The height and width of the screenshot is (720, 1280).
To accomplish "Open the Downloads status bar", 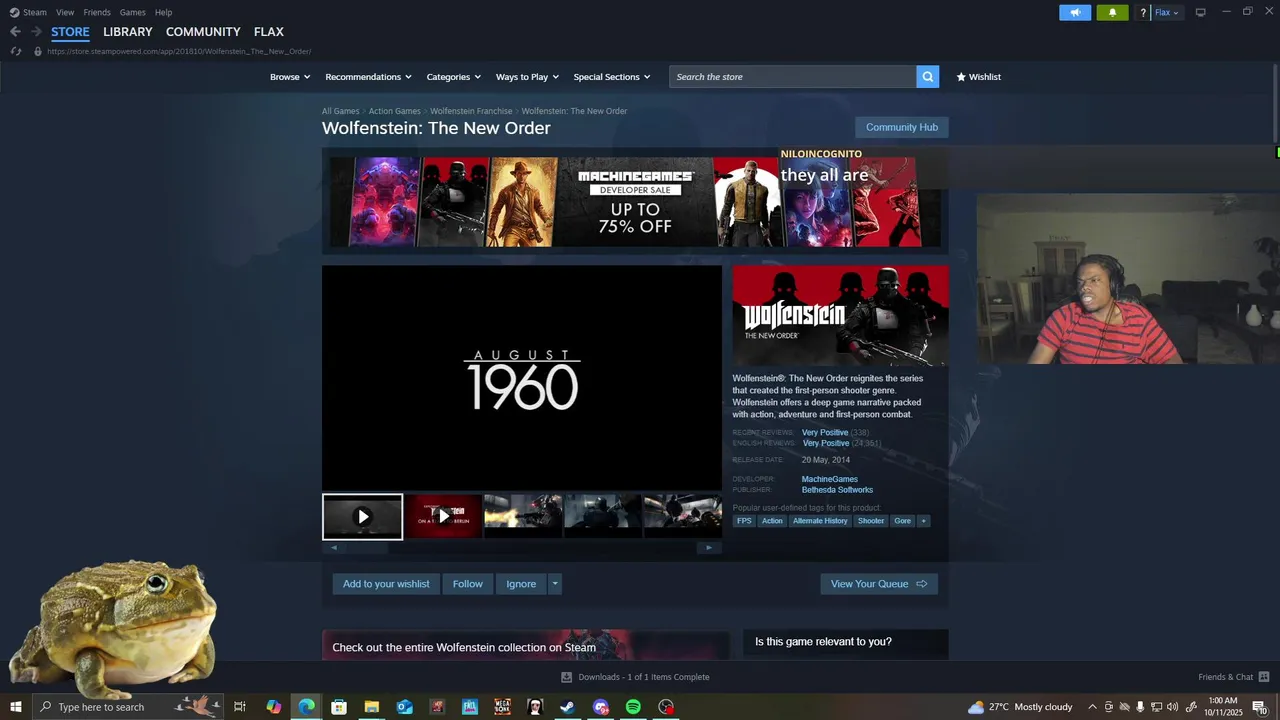I will (635, 677).
